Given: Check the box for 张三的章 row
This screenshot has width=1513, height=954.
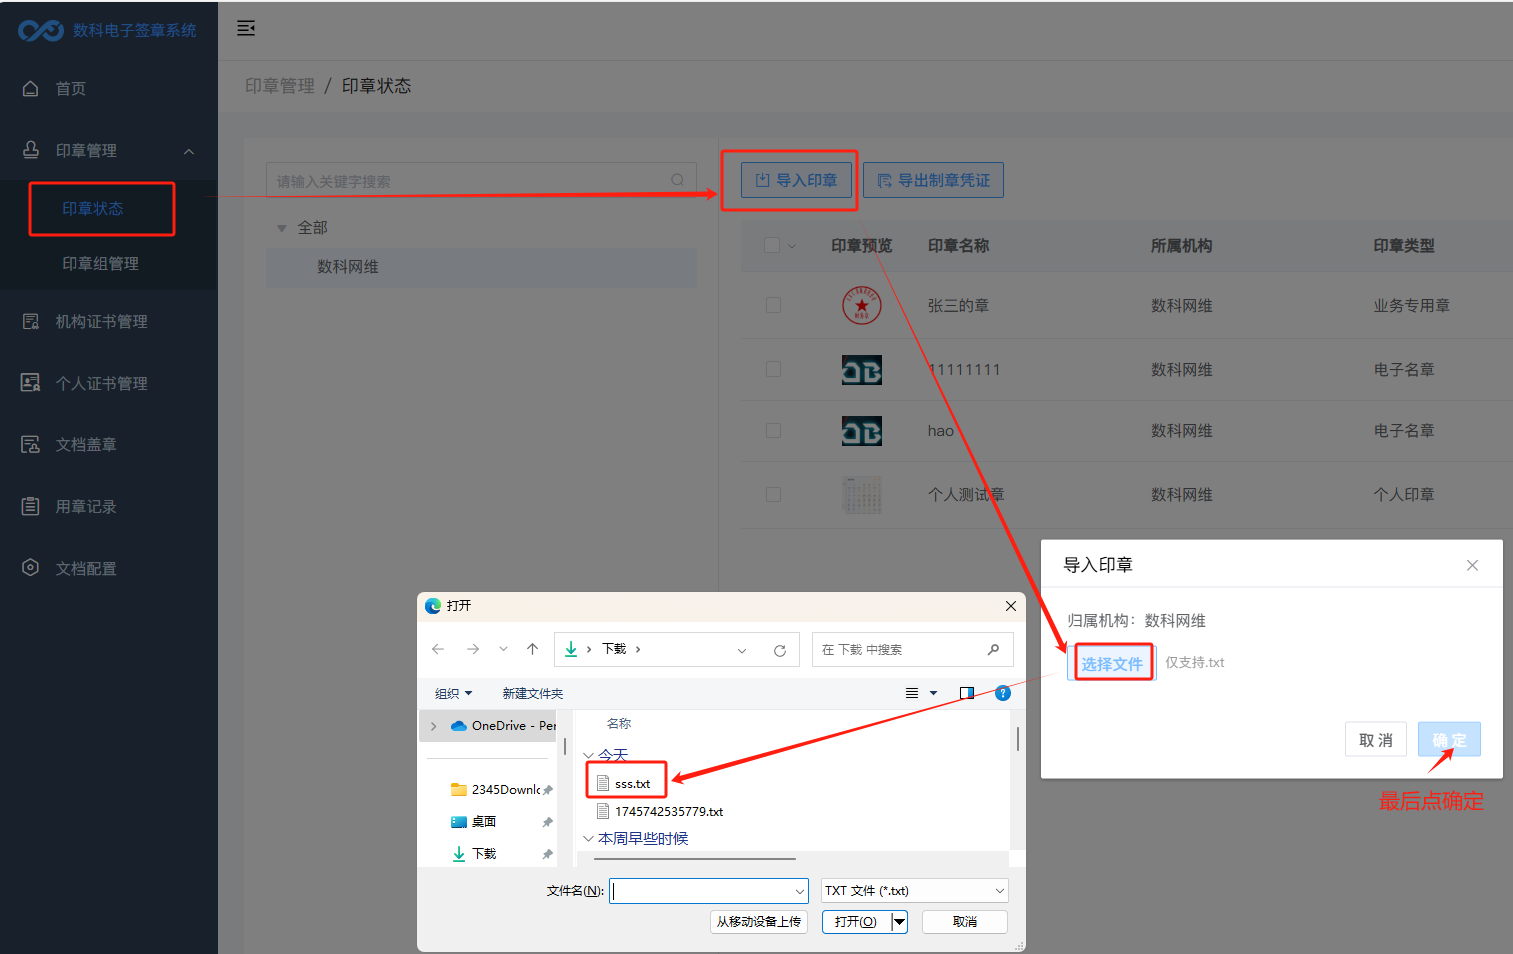Looking at the screenshot, I should 773,305.
